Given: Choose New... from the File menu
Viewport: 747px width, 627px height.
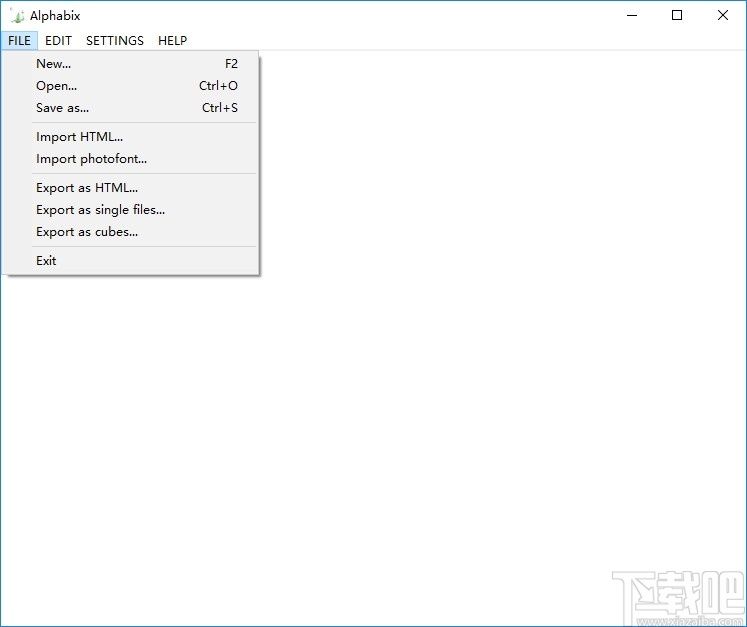Looking at the screenshot, I should coord(131,63).
